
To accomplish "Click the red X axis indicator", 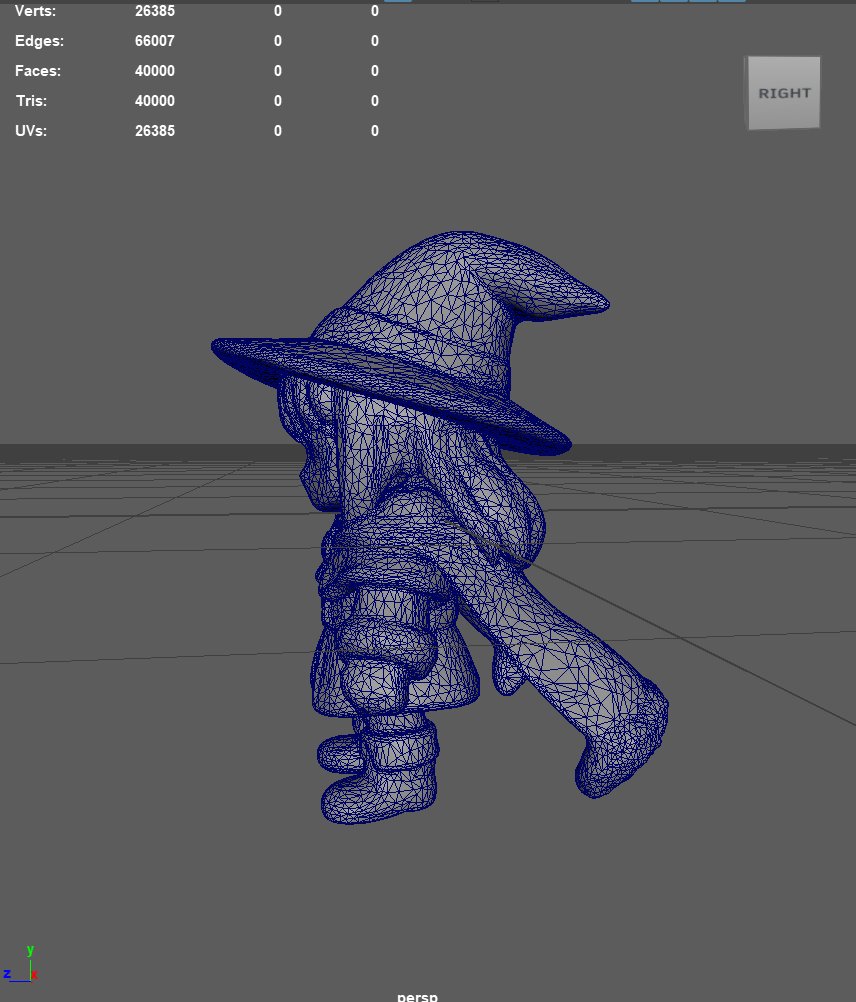I will [x=34, y=974].
